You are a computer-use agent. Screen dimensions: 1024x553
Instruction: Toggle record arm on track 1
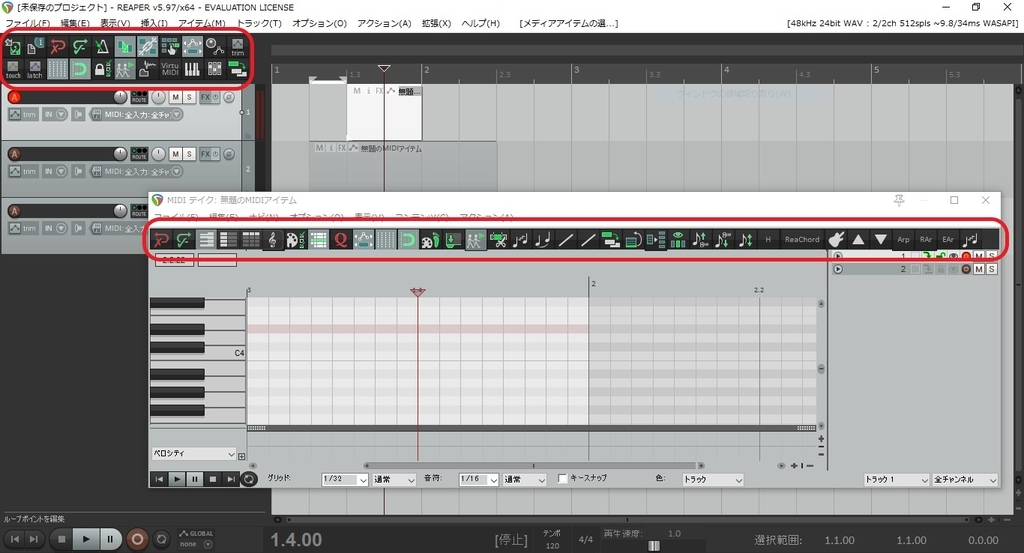[x=14, y=97]
